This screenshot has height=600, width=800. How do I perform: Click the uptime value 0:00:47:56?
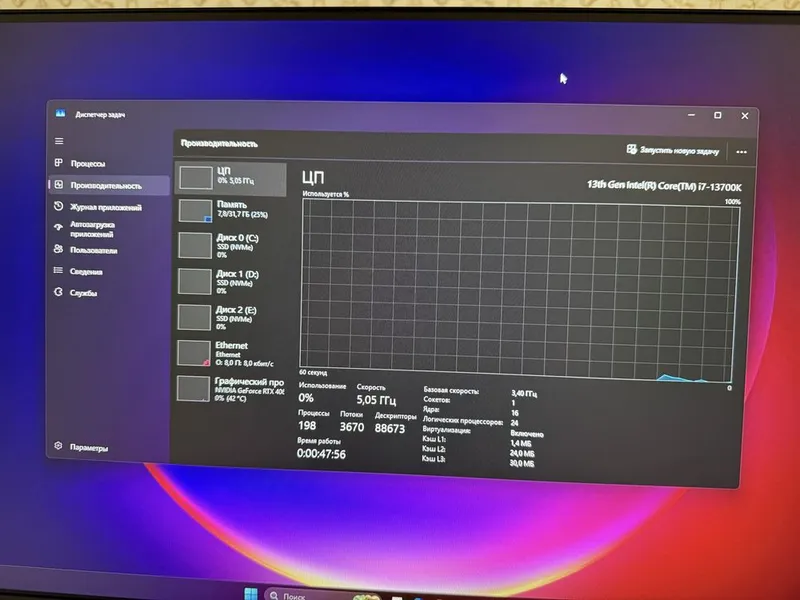click(321, 454)
